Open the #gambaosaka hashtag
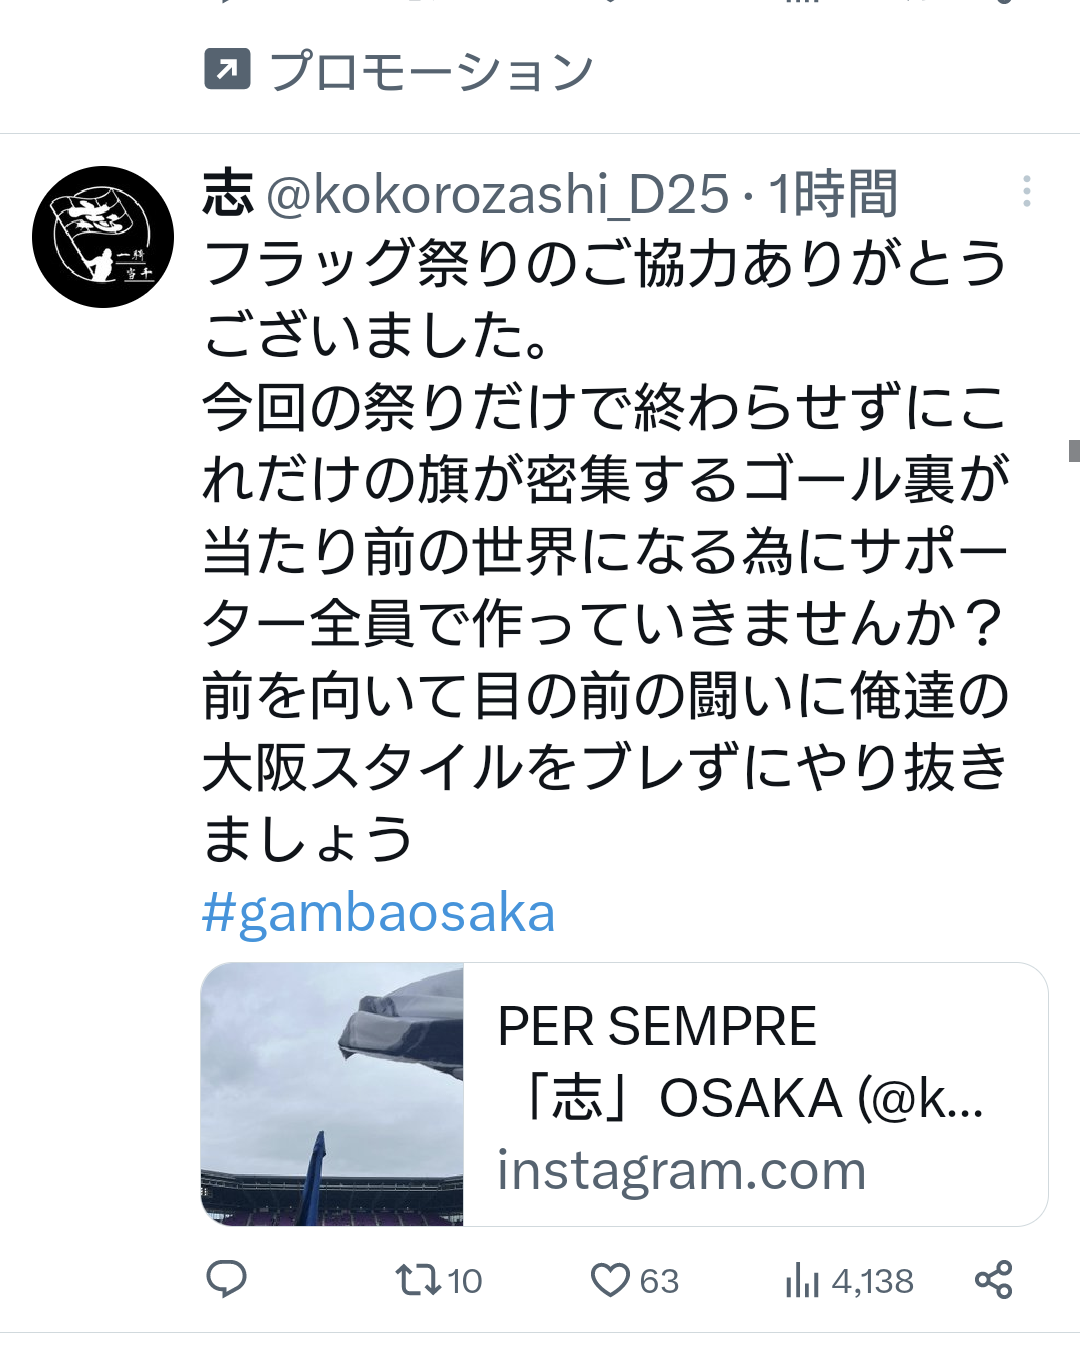 379,912
